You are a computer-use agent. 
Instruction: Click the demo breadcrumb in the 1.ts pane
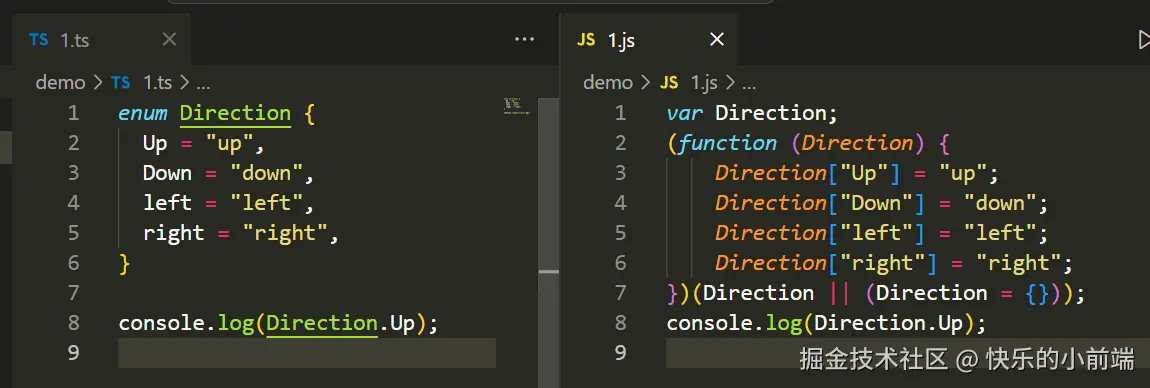coord(60,82)
